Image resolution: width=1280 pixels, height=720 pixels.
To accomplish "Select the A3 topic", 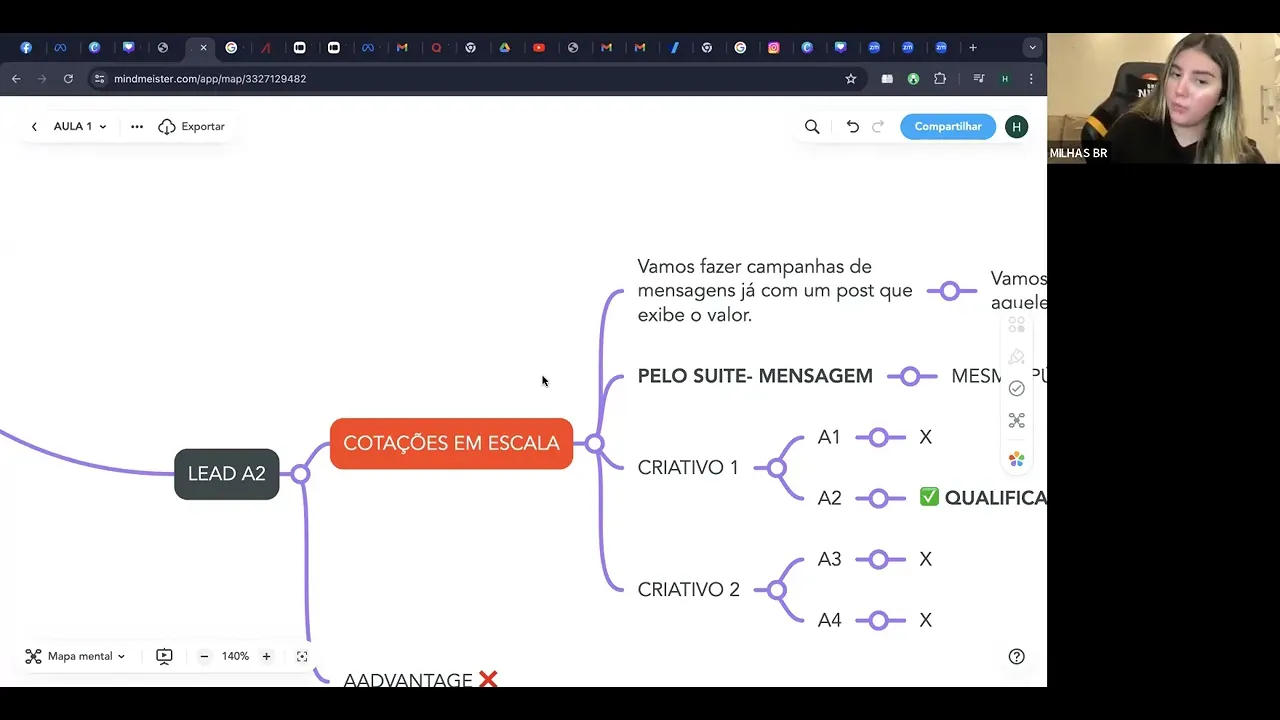I will coord(830,560).
